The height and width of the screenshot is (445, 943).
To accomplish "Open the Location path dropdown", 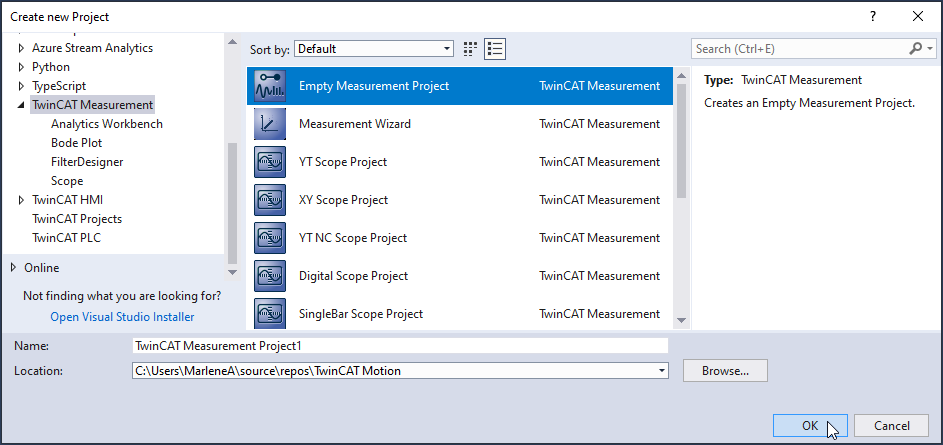I will tap(662, 370).
